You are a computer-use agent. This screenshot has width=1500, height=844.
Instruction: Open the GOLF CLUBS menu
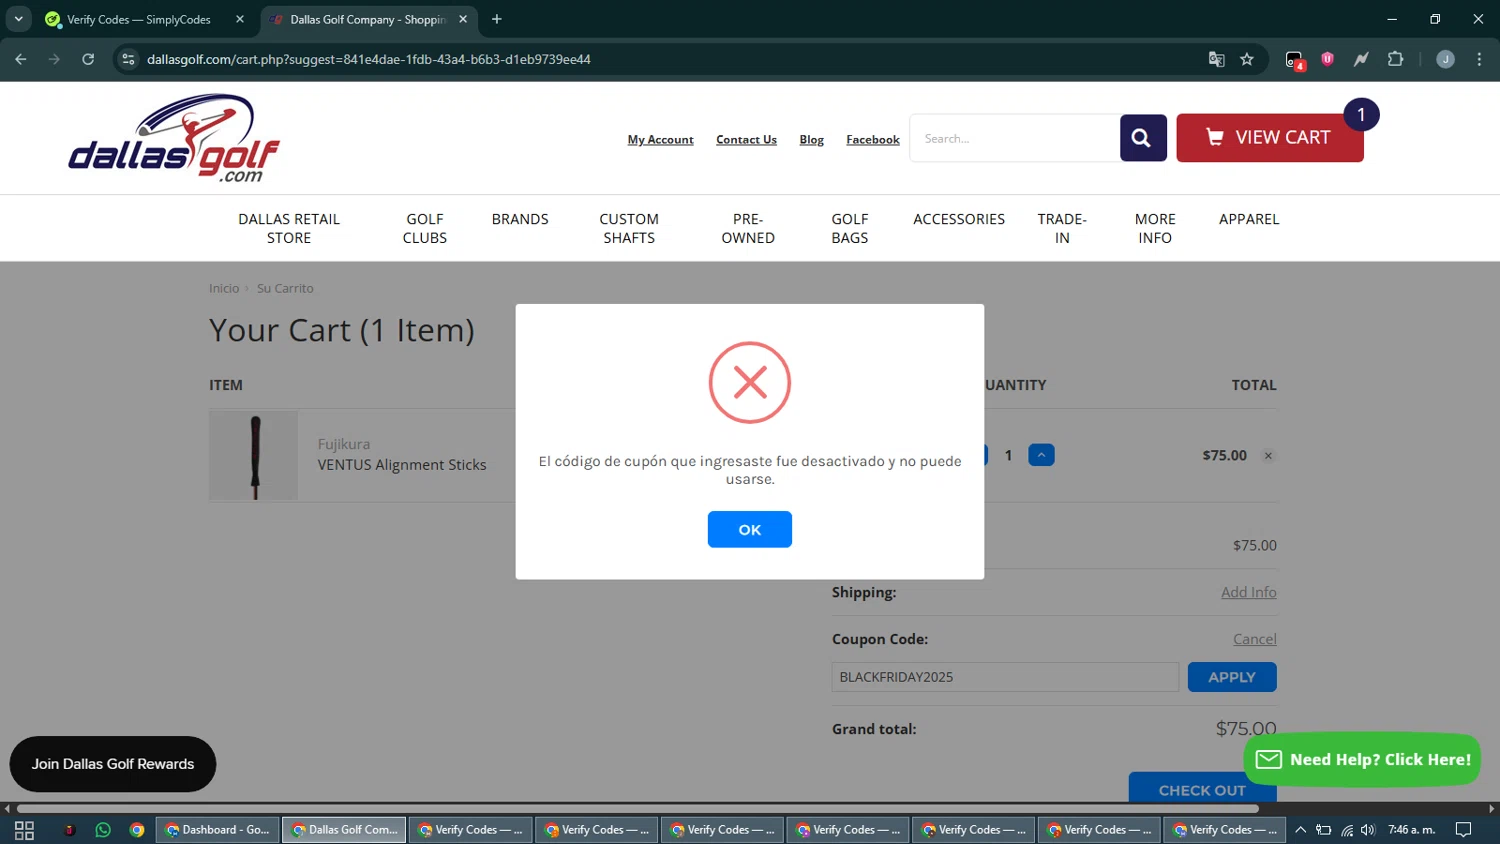pos(425,228)
